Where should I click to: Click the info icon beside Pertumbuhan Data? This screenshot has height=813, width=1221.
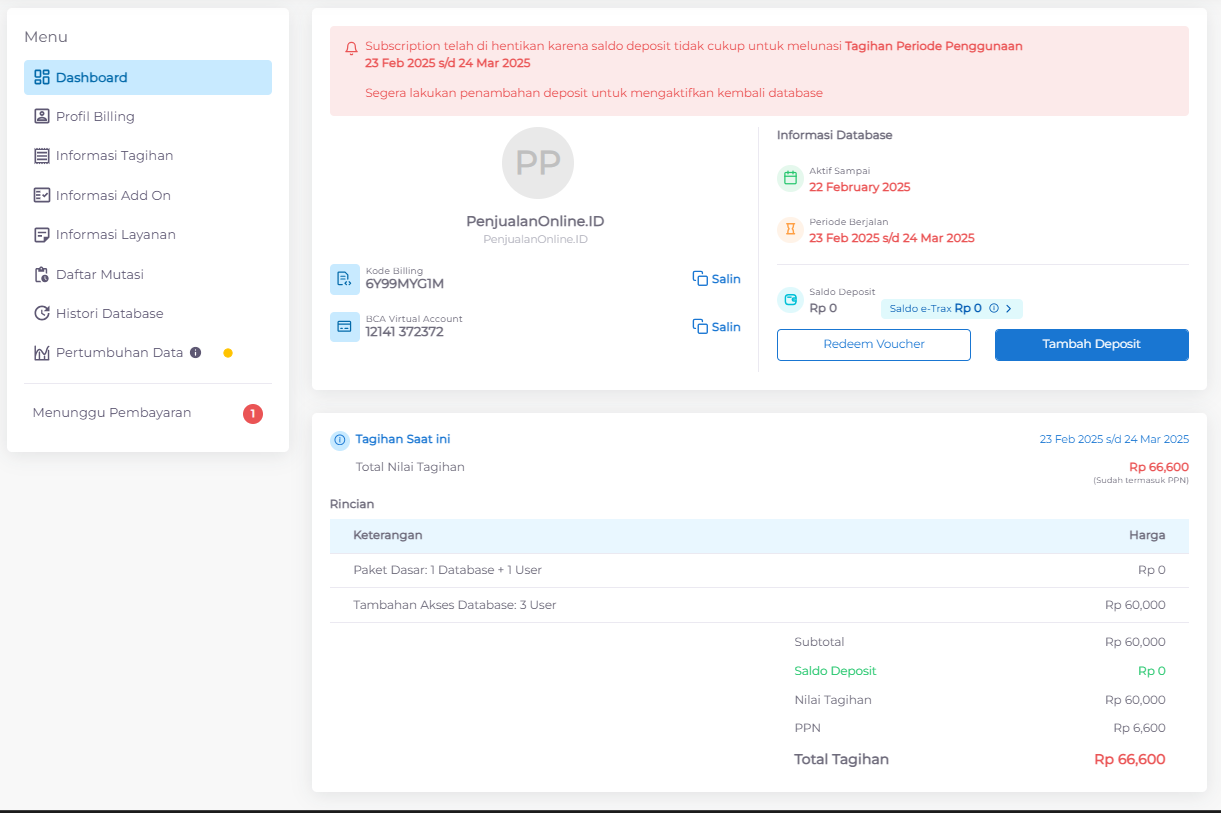(x=196, y=353)
